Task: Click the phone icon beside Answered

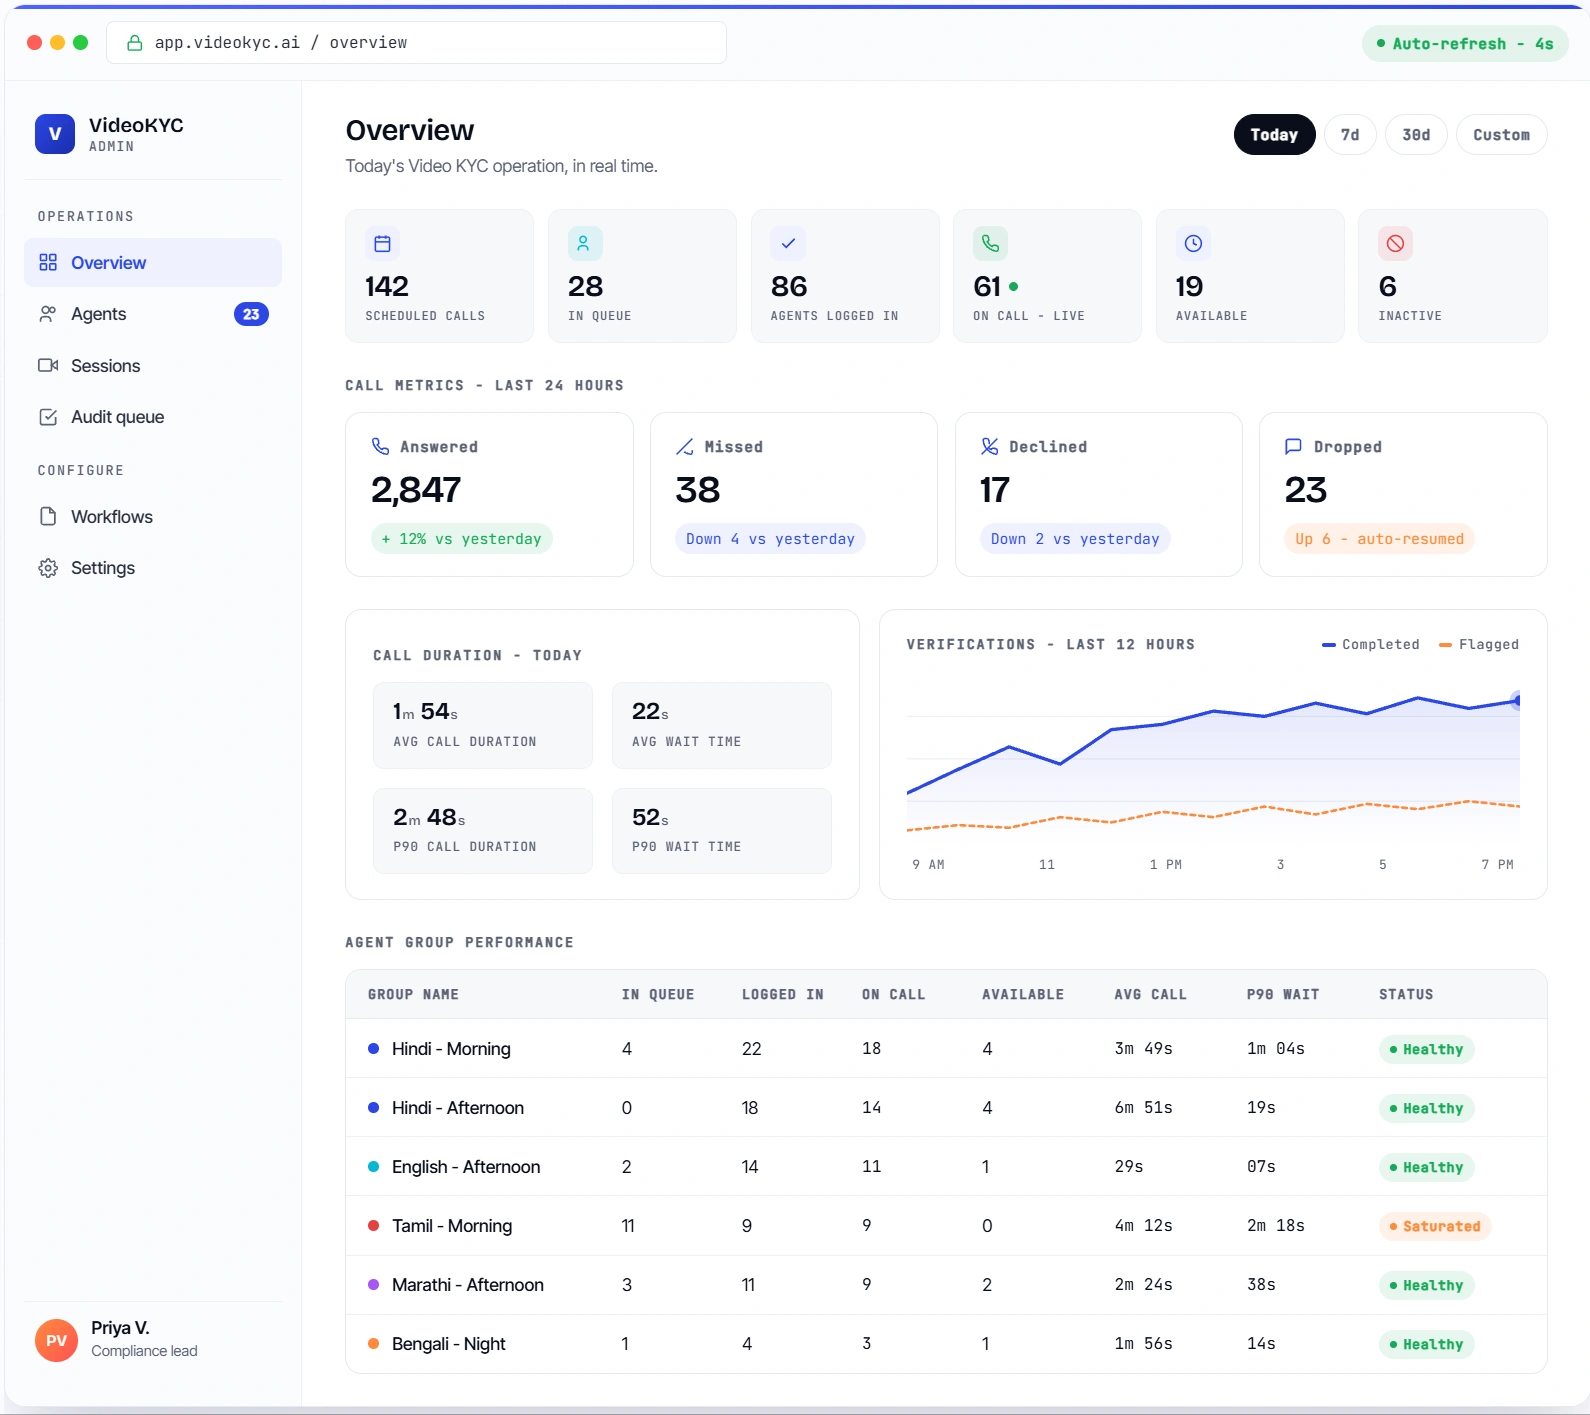Action: [x=381, y=446]
